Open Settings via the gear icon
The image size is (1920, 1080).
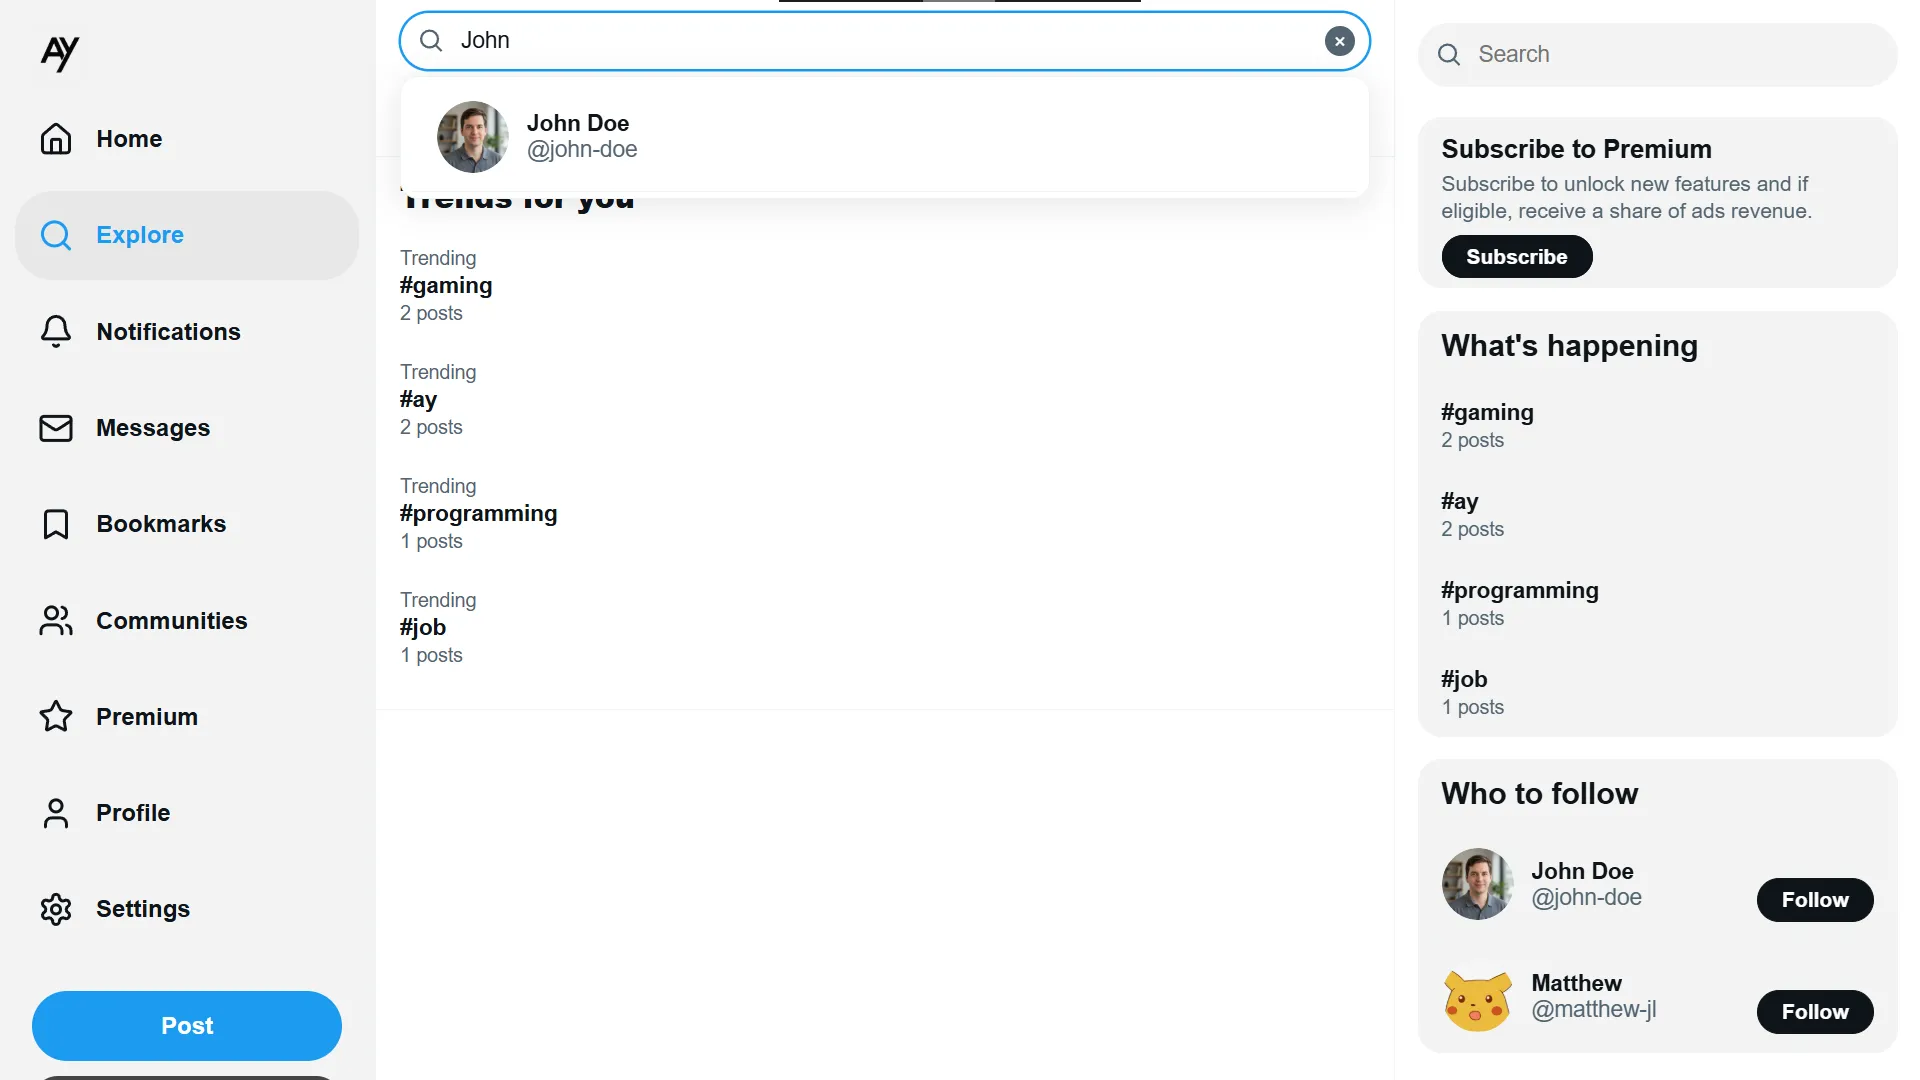[56, 909]
